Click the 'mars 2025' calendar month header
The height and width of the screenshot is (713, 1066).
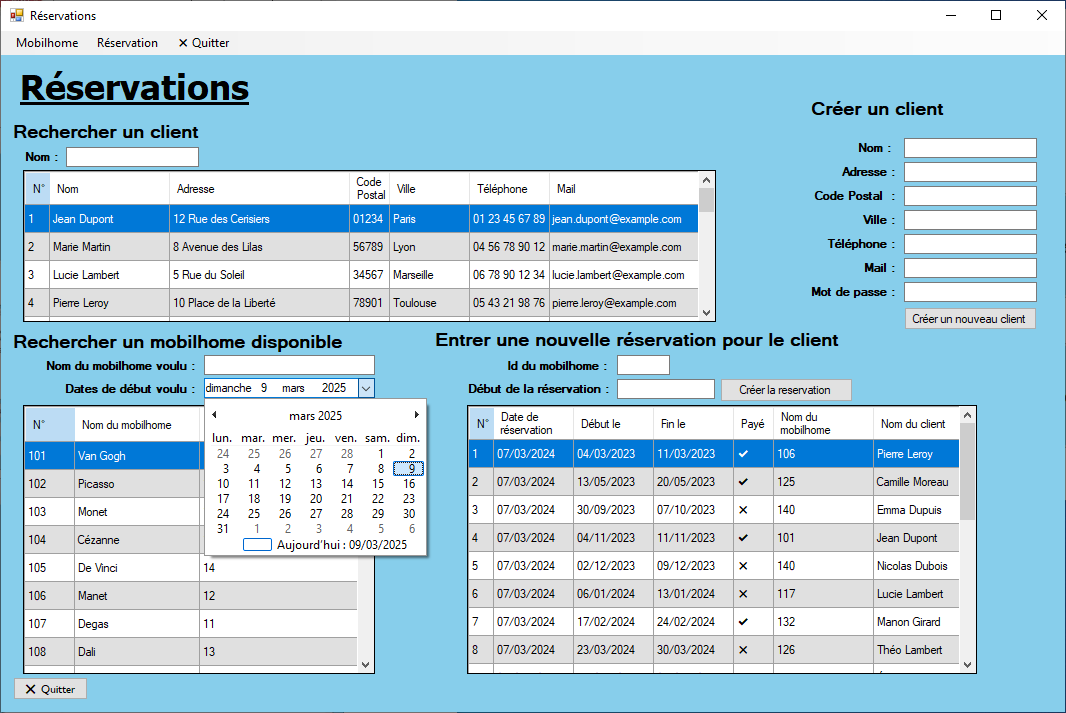pyautogui.click(x=315, y=415)
